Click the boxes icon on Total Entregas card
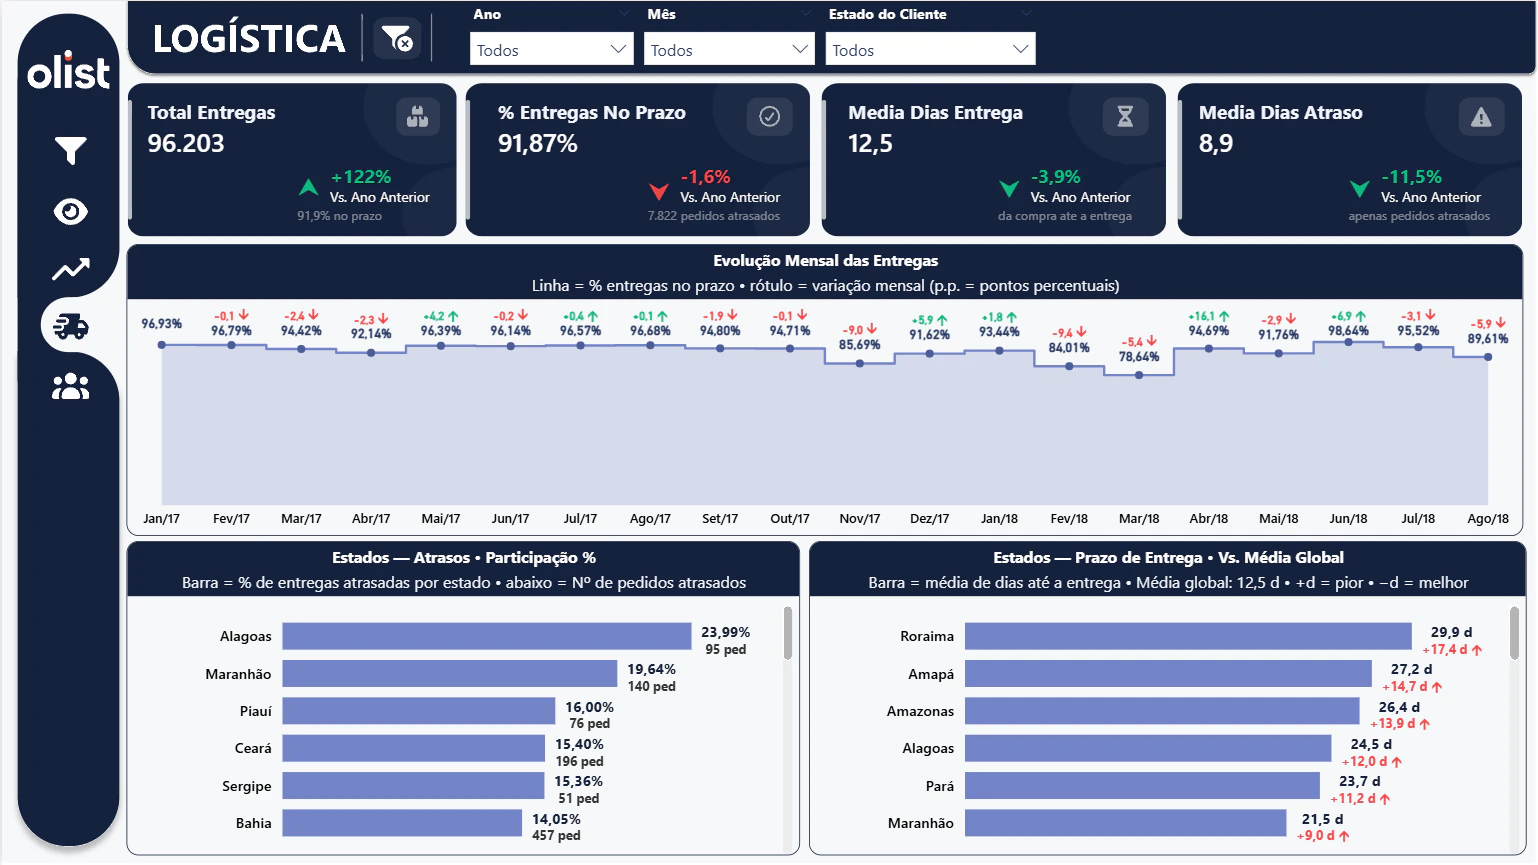The image size is (1538, 865). coord(417,117)
